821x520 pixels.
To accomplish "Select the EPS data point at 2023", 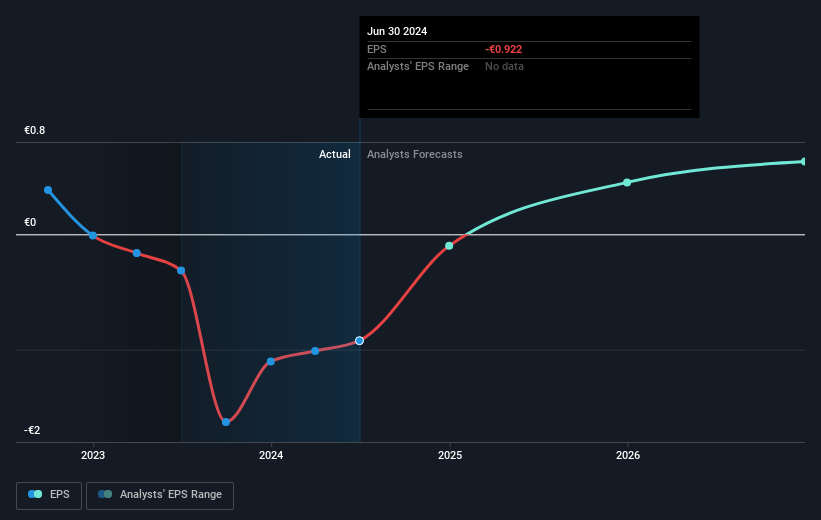I will (x=93, y=236).
